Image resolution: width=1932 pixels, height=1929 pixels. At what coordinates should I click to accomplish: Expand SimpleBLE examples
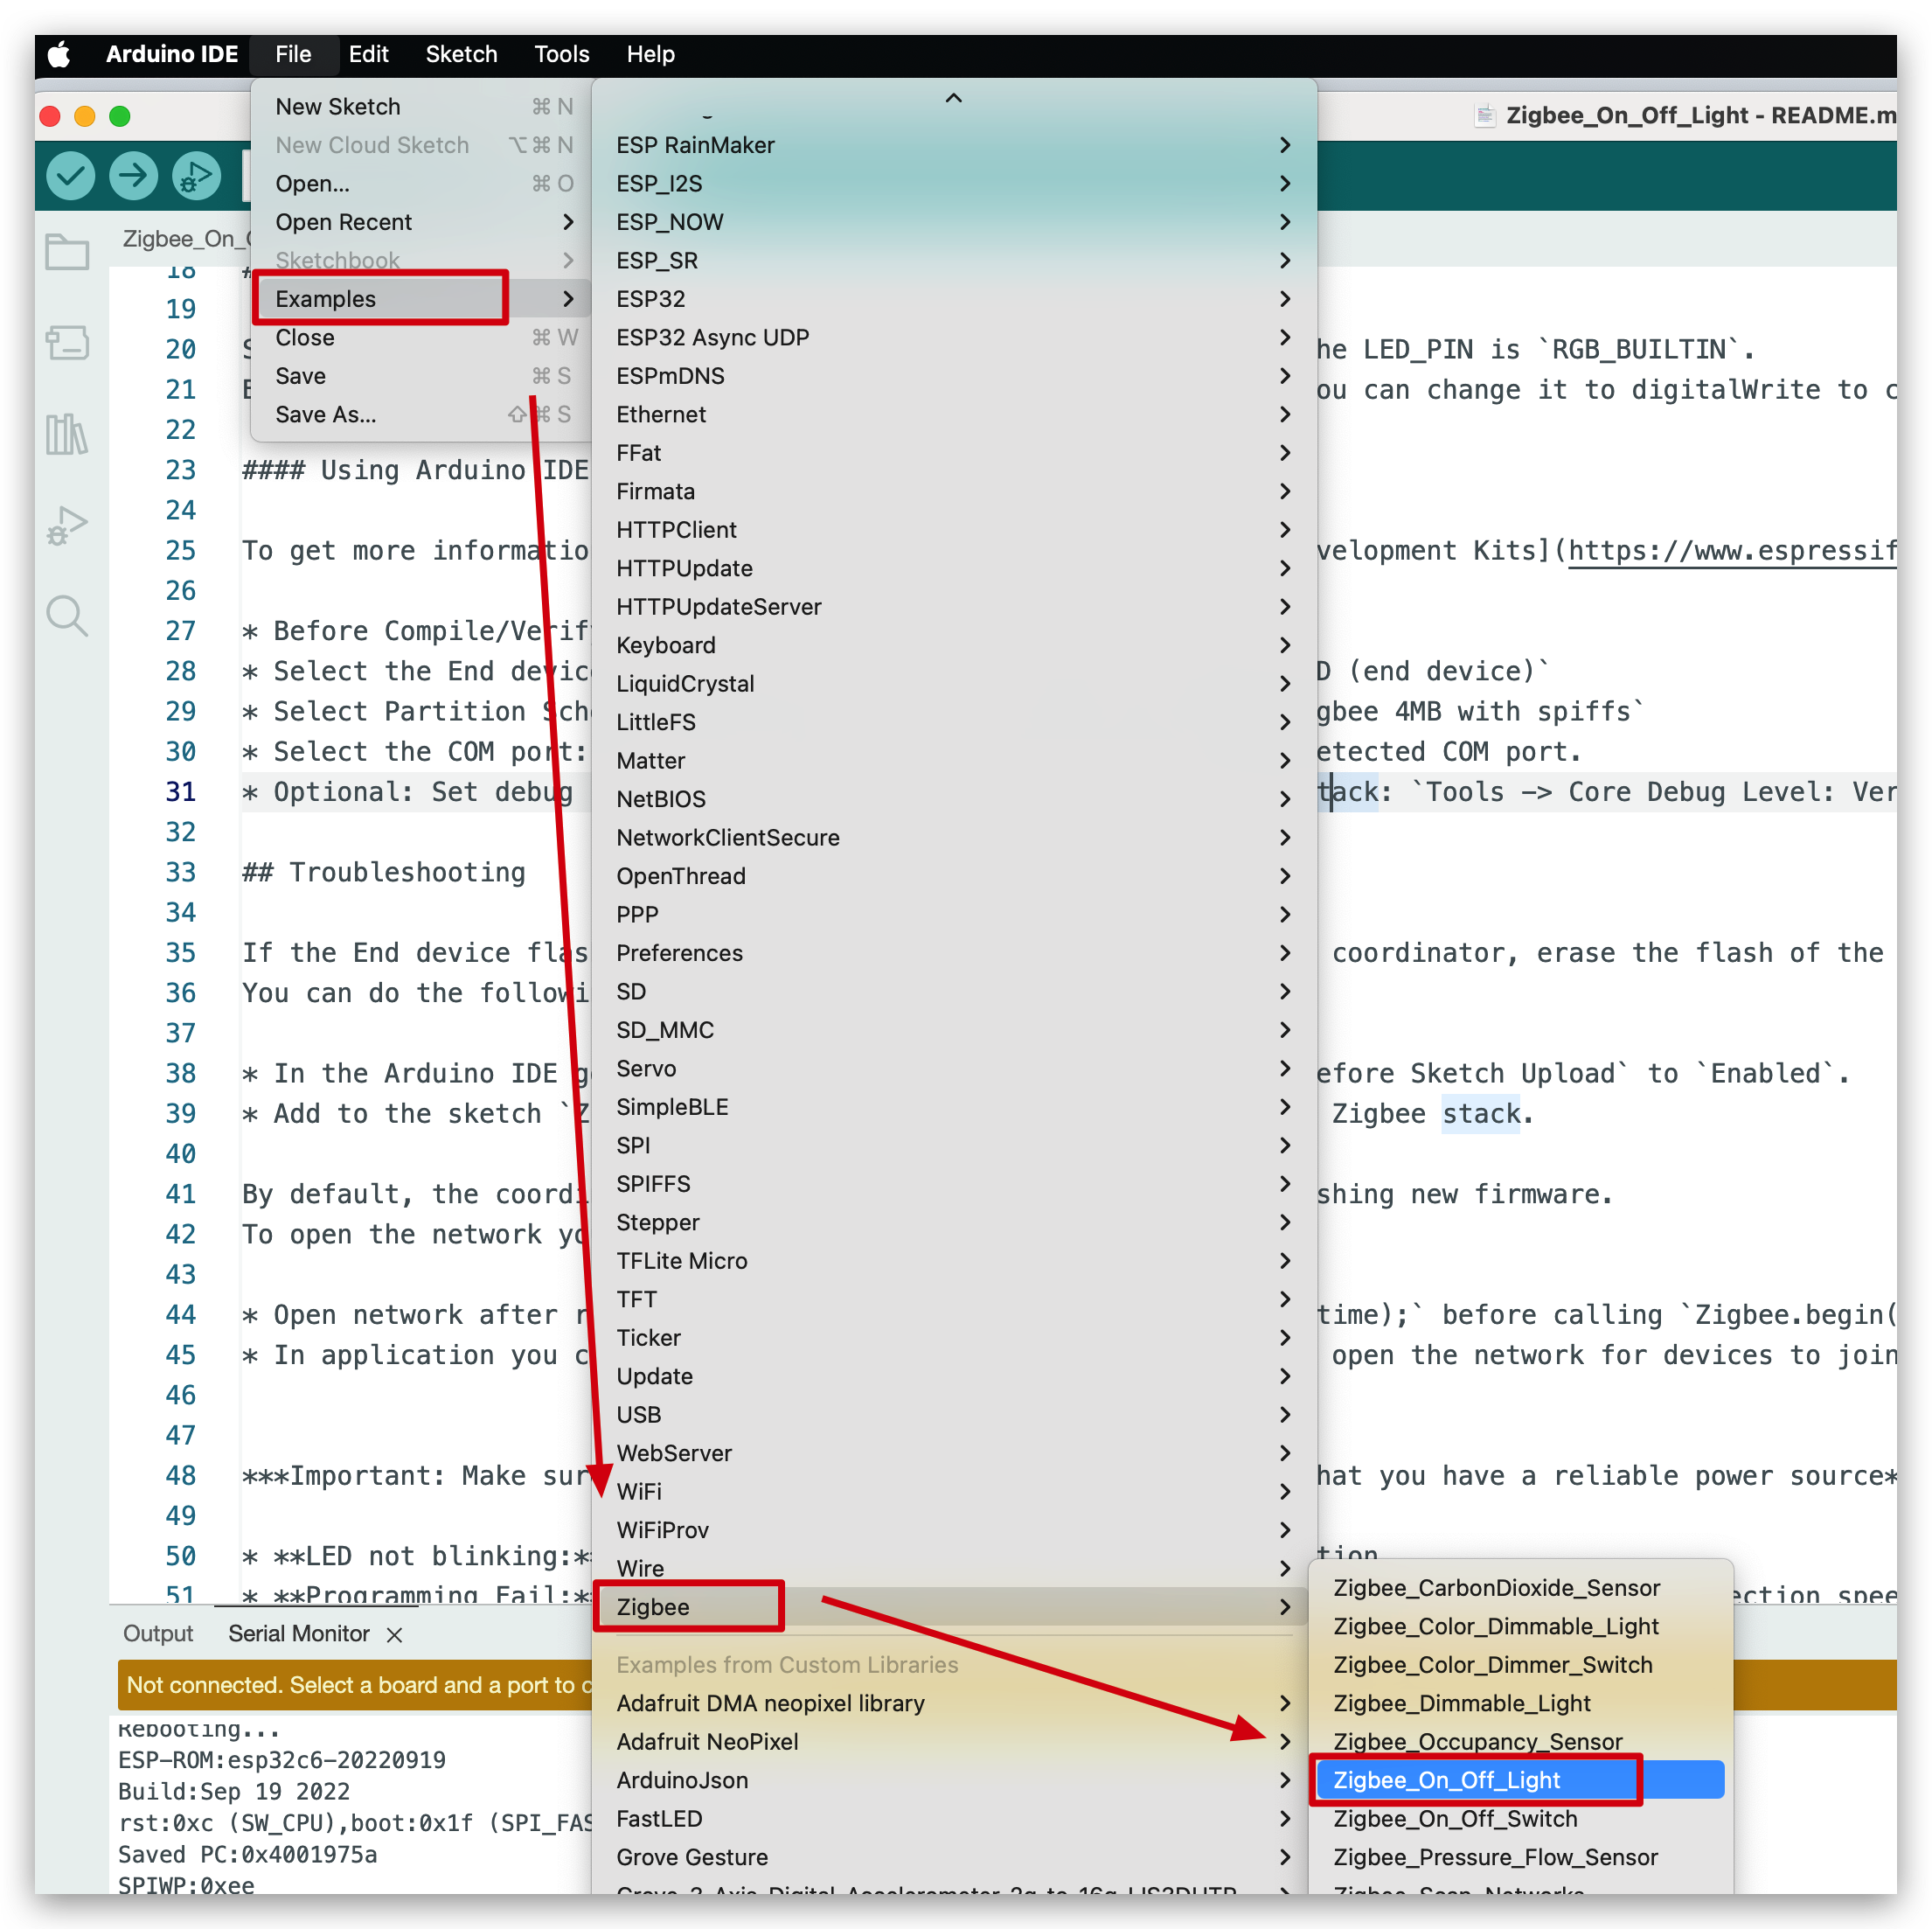pos(953,1107)
